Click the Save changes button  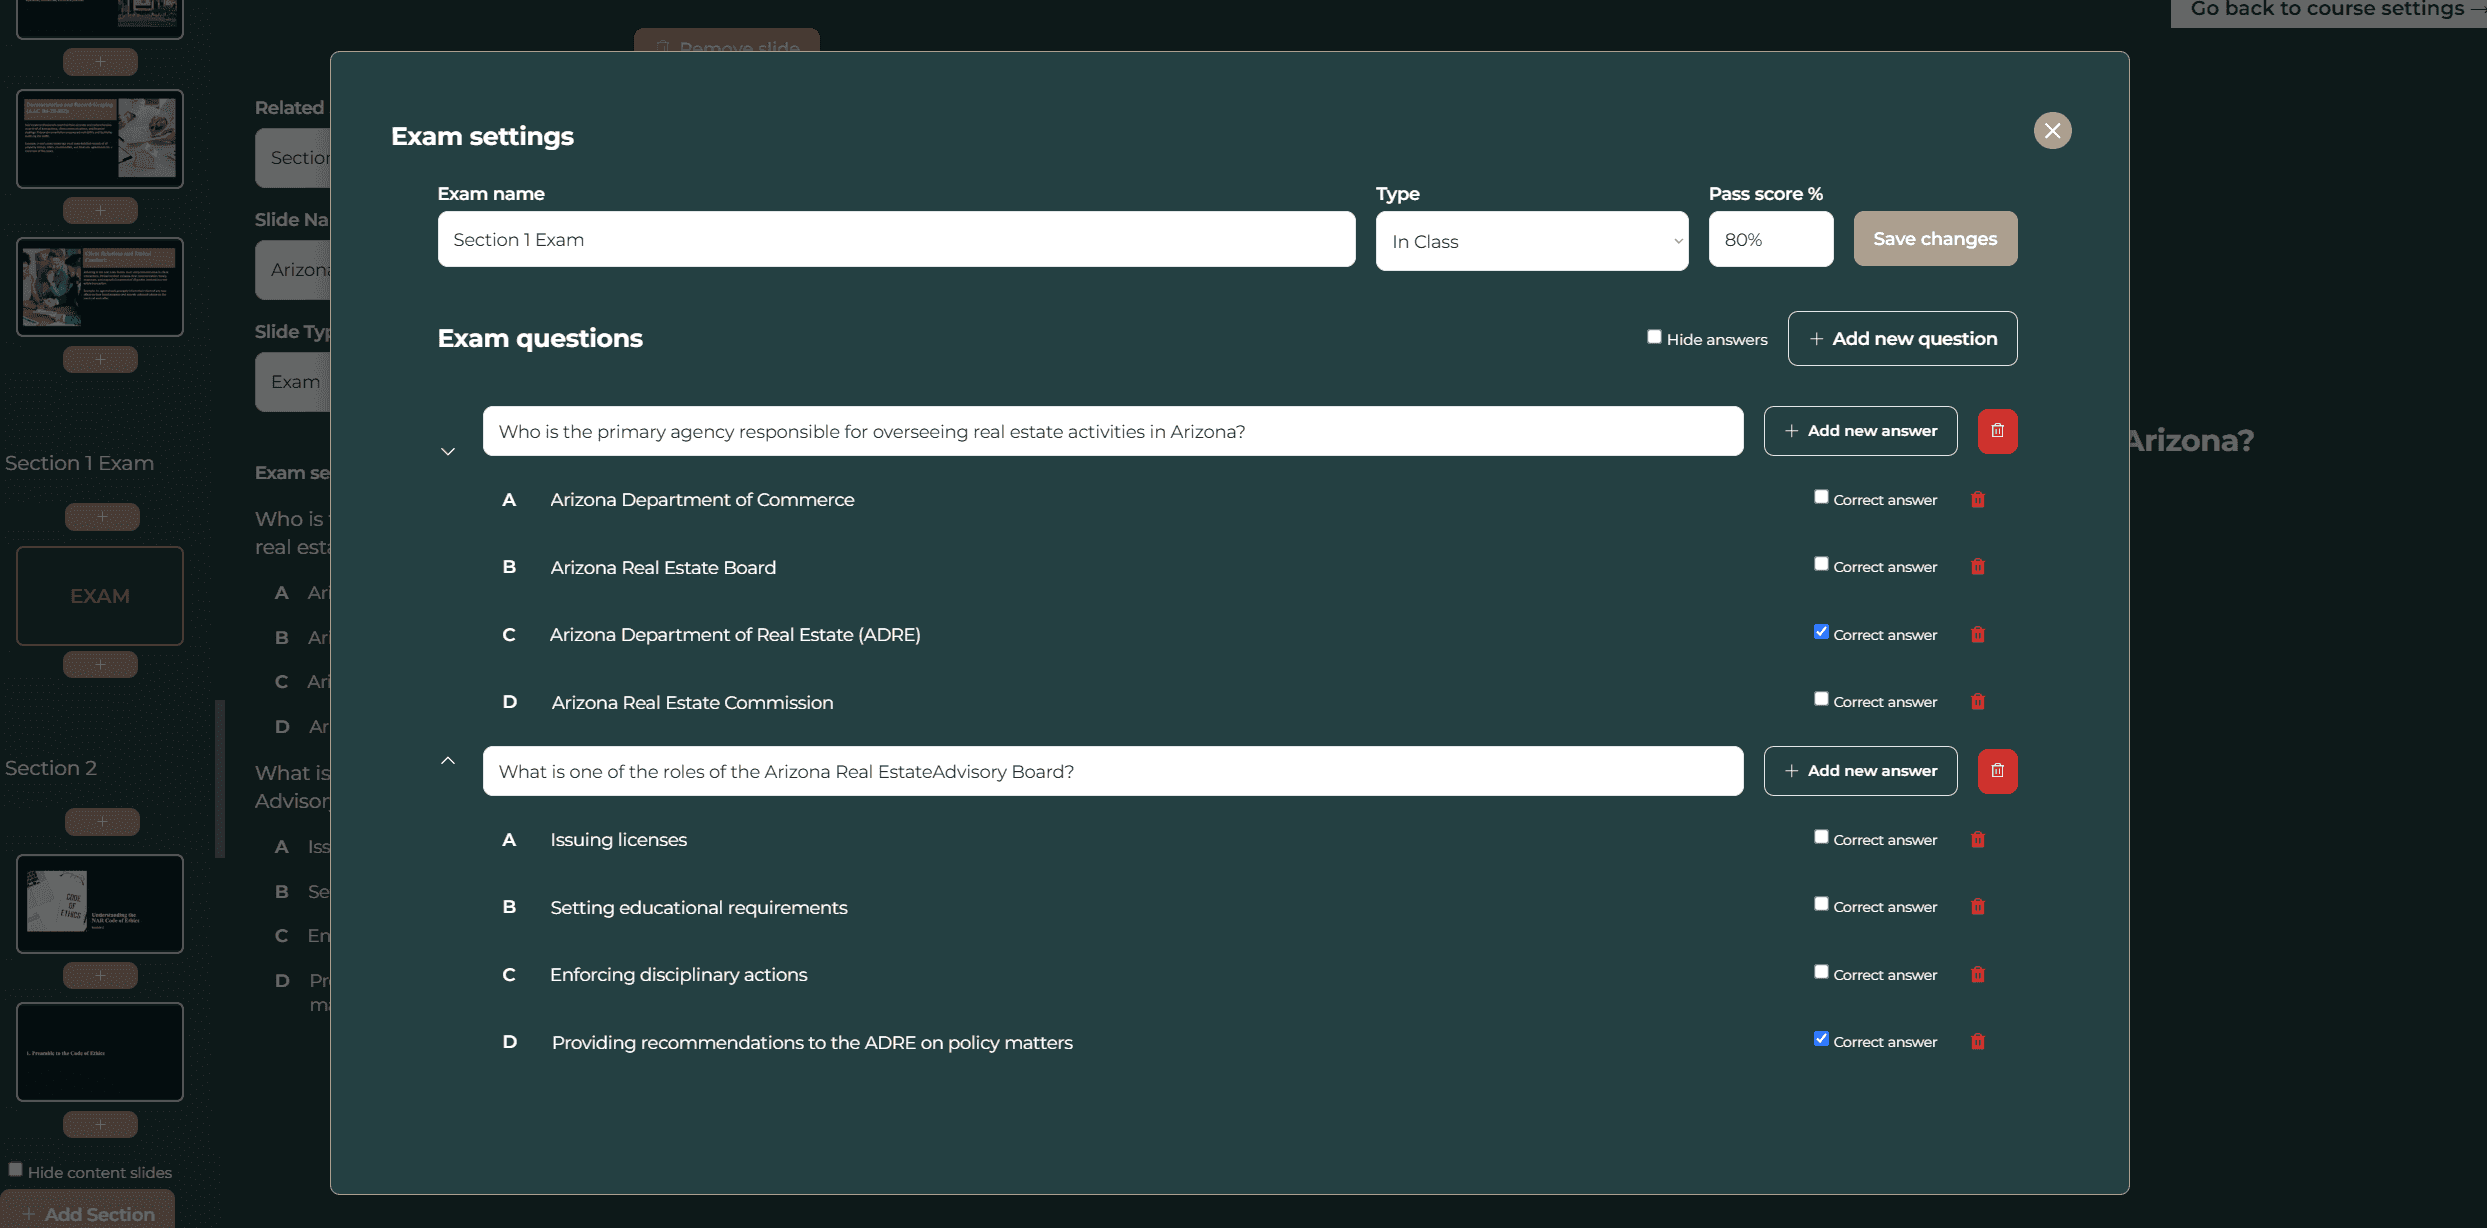(1934, 239)
